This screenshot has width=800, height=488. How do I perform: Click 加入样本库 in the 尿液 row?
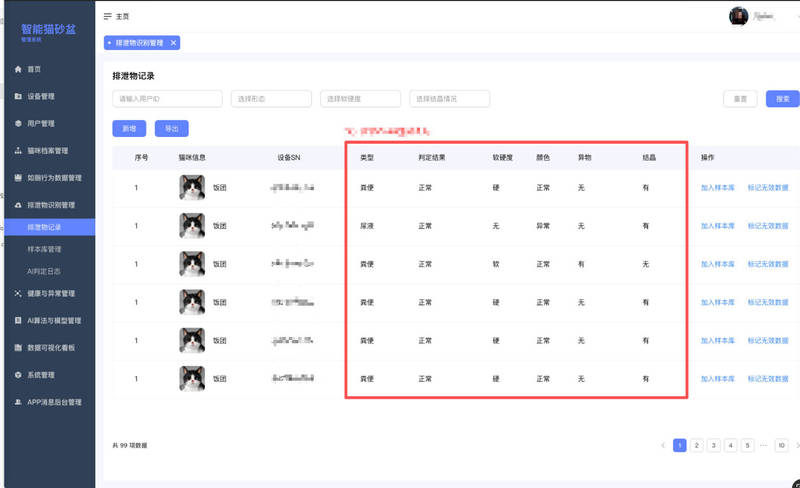(x=717, y=226)
